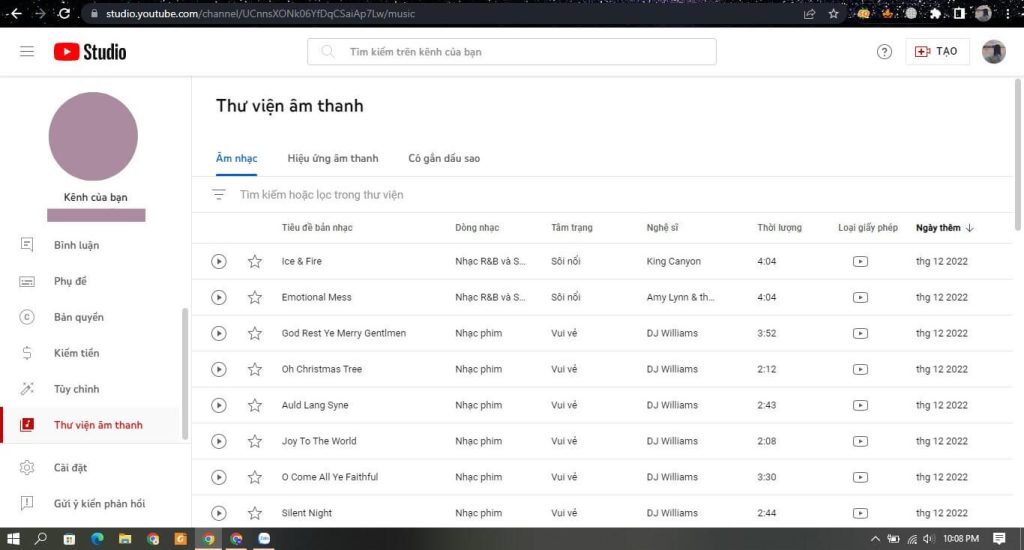Star God Rest Ye Merry Gentlmen
Image resolution: width=1024 pixels, height=550 pixels.
click(x=255, y=333)
